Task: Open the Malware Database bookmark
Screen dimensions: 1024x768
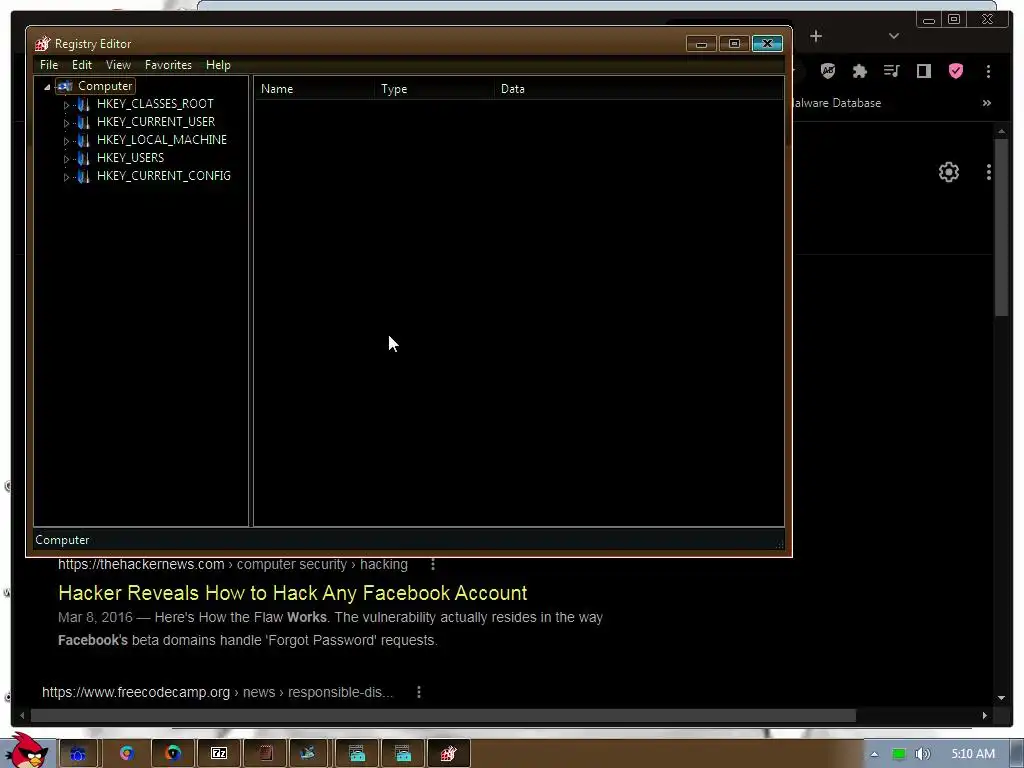Action: [x=837, y=103]
